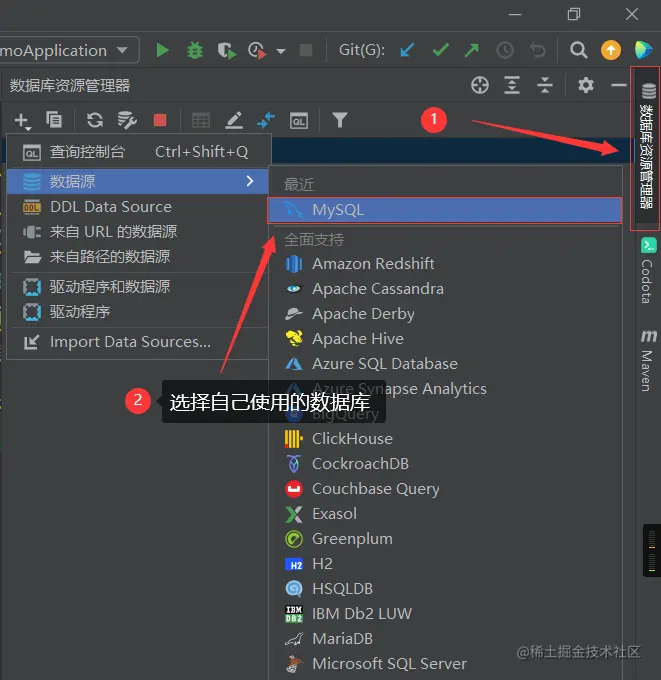661x680 pixels.
Task: Select Microsoft SQL Server data source
Action: coord(446,664)
